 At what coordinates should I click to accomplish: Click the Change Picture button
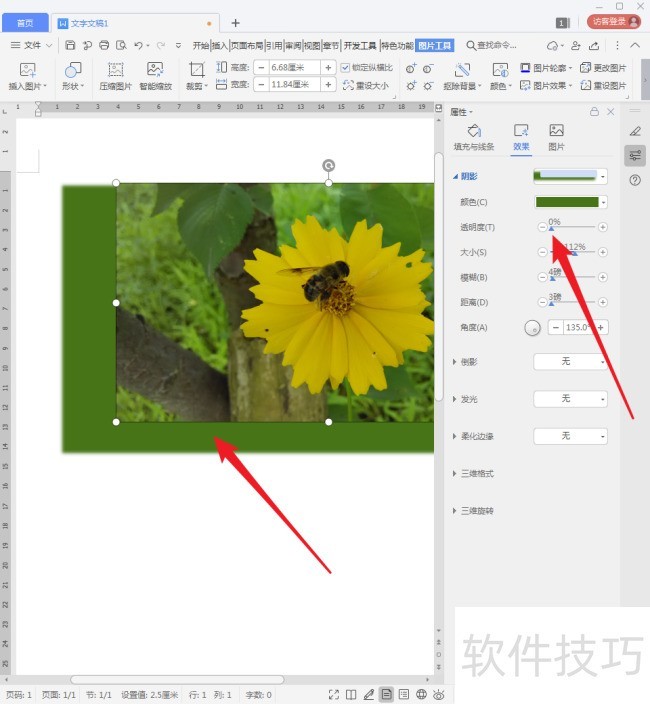point(603,68)
